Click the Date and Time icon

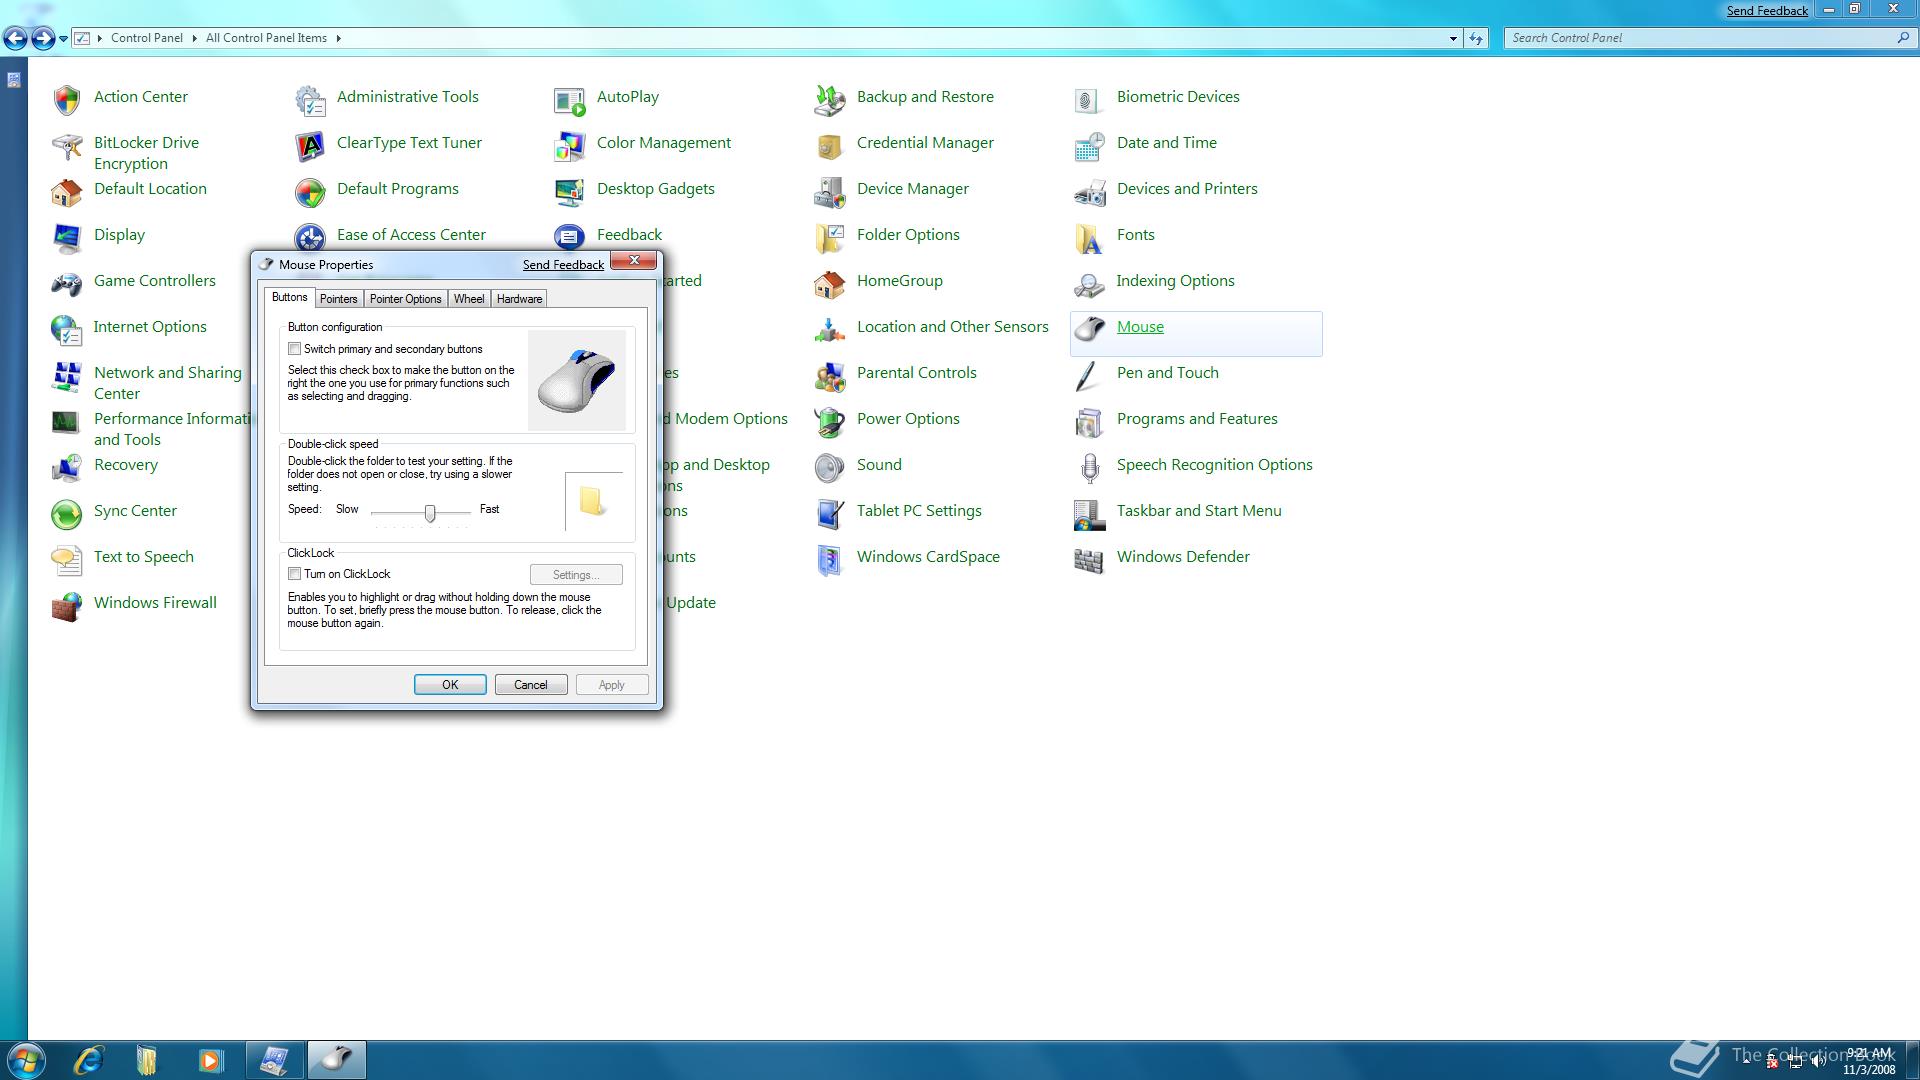pyautogui.click(x=1089, y=146)
